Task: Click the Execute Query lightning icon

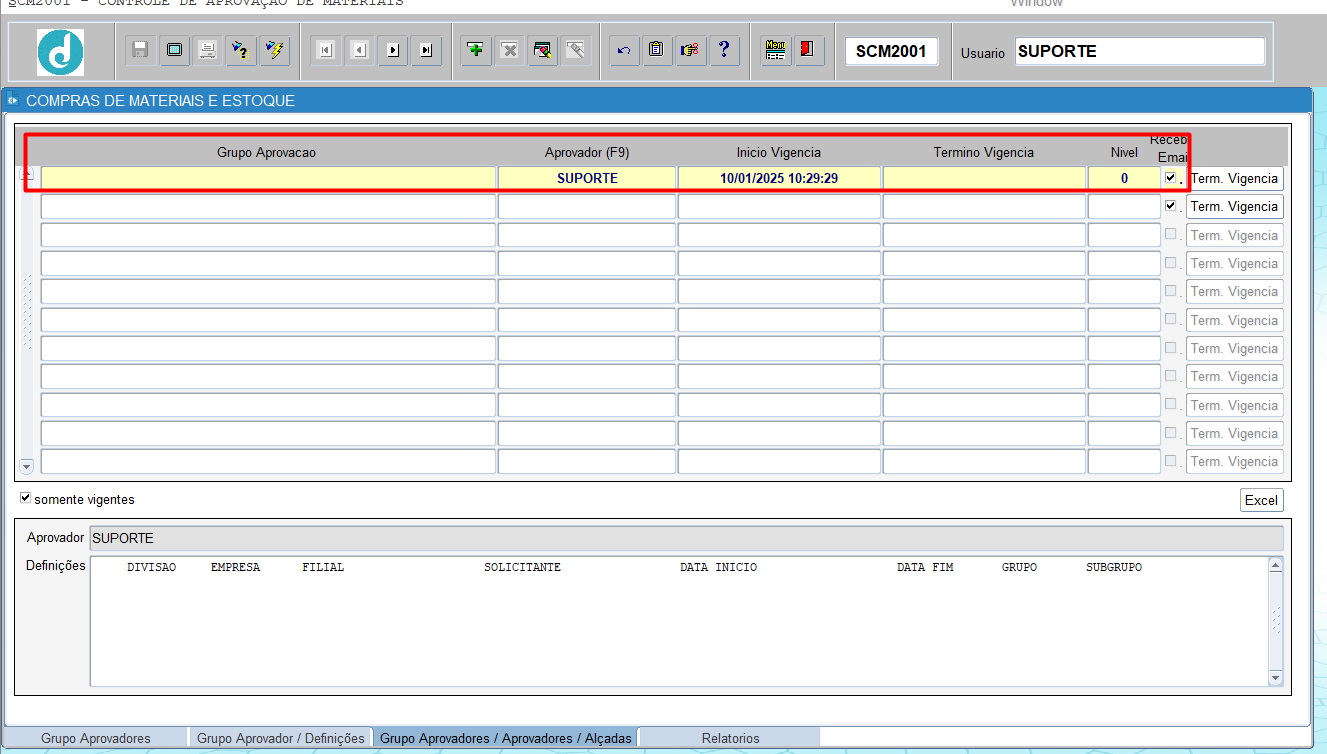Action: 275,50
